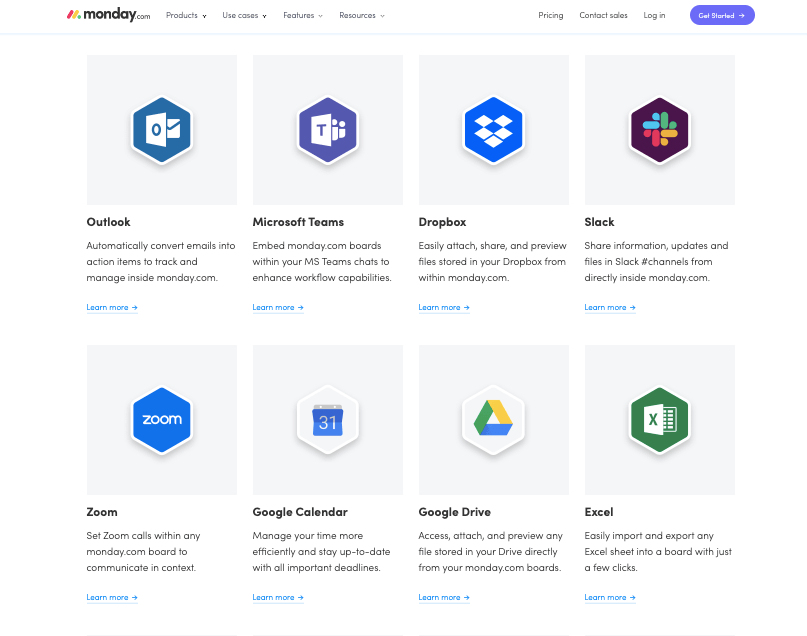
Task: Click the description 'Easily attach, share, and preview files'
Action: click(493, 261)
